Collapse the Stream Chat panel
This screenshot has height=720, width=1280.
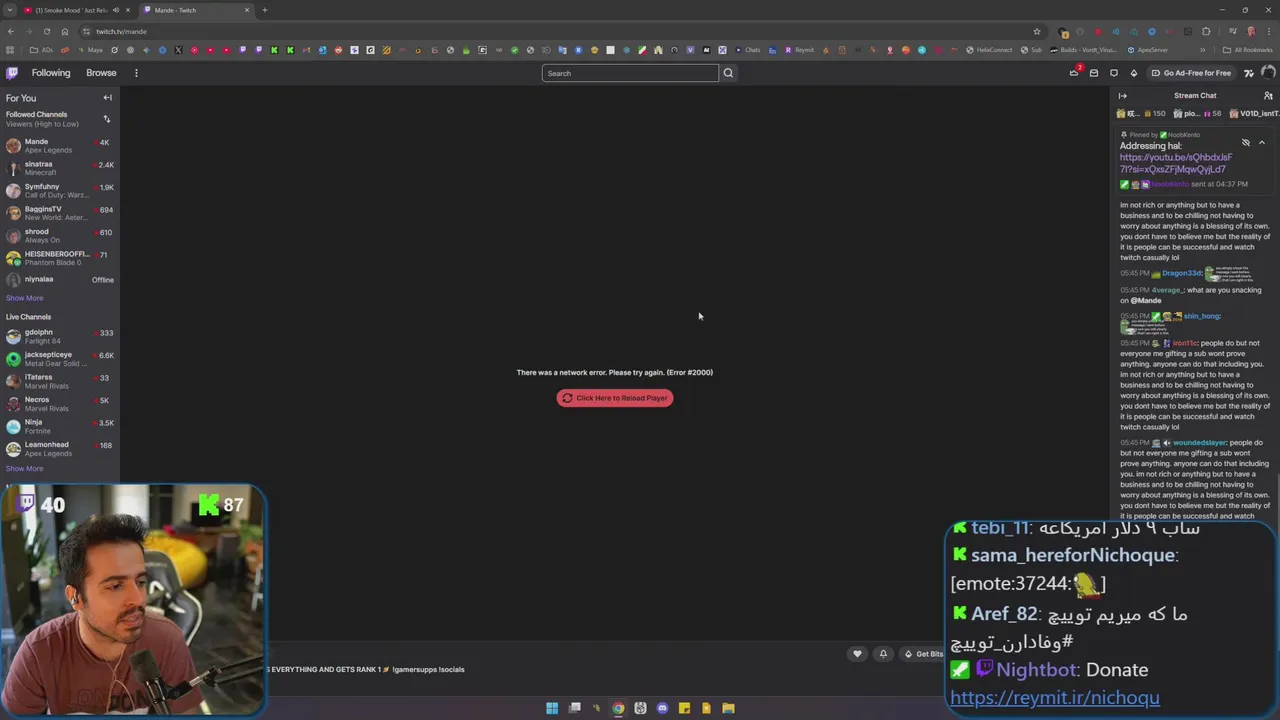pos(1122,96)
